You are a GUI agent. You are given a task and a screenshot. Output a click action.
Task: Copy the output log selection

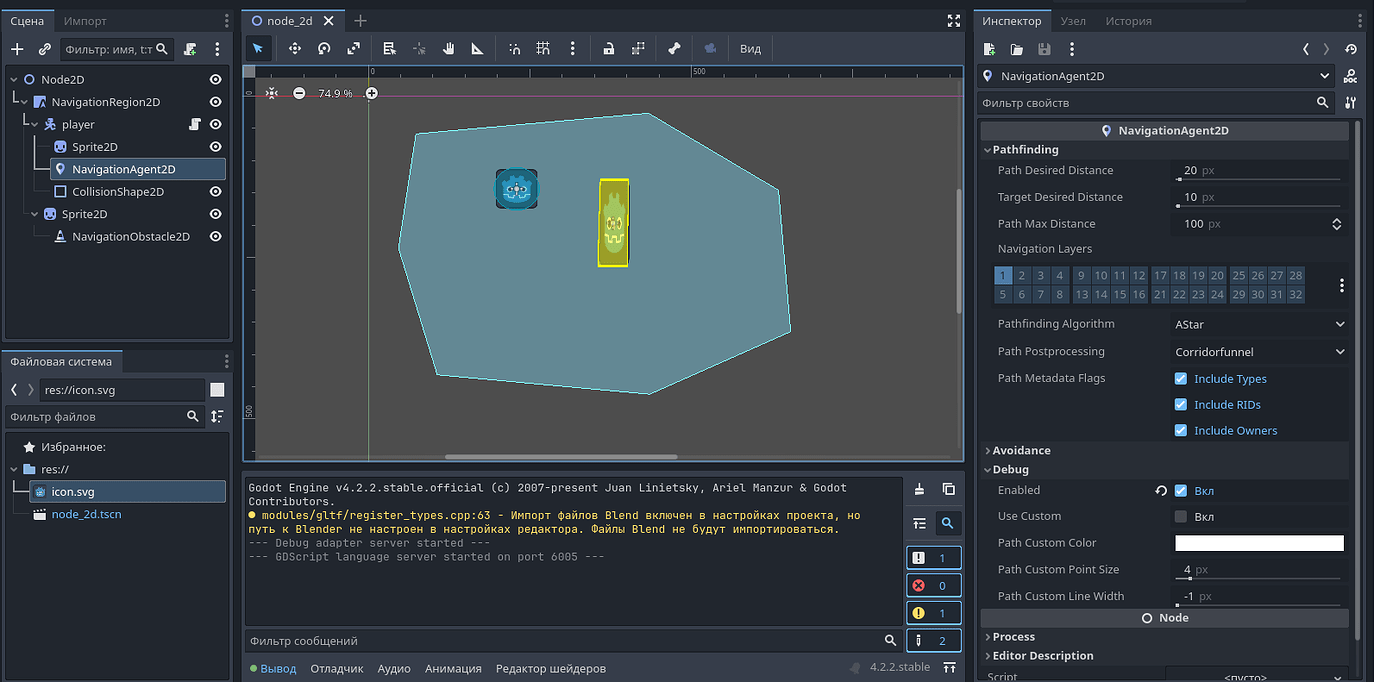948,490
